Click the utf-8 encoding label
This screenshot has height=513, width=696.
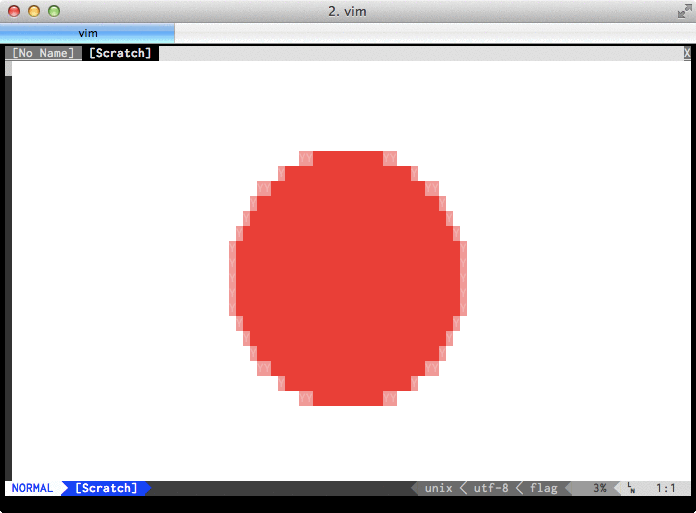(490, 488)
